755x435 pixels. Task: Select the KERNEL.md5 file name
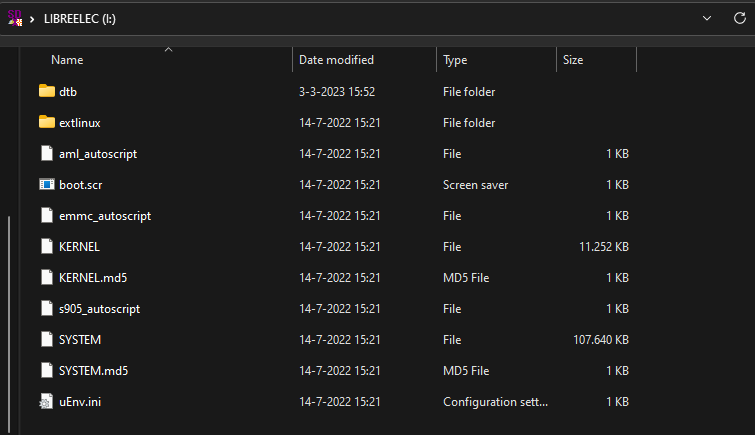click(x=93, y=277)
